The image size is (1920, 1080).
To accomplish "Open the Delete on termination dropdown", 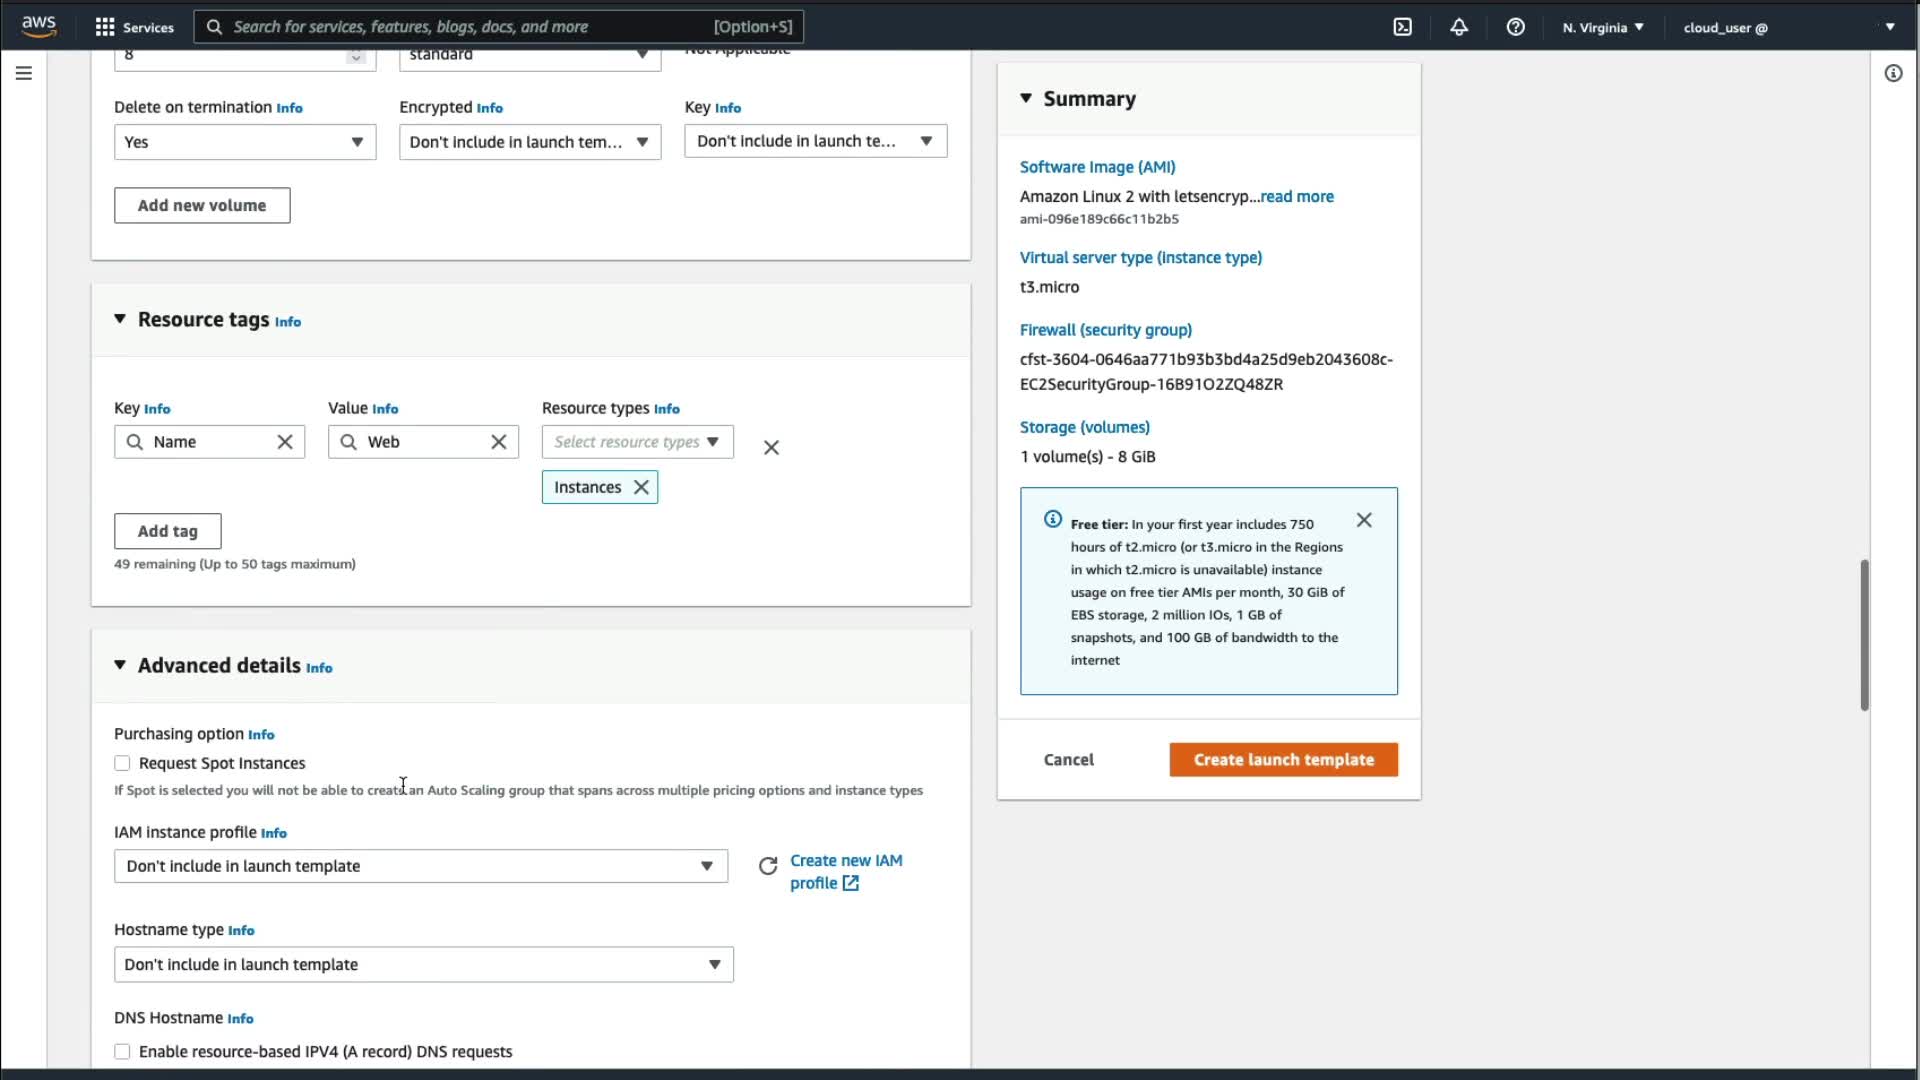I will [244, 142].
